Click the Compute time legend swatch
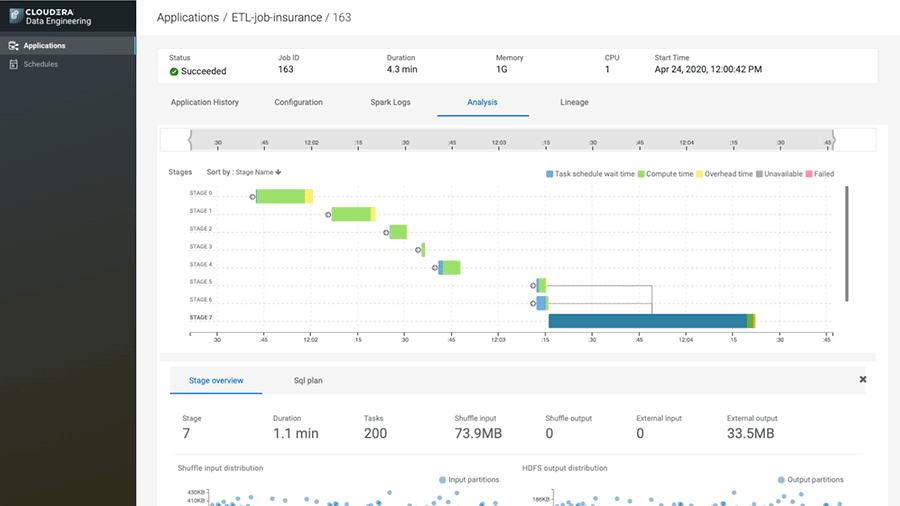The image size is (900, 506). 641,174
